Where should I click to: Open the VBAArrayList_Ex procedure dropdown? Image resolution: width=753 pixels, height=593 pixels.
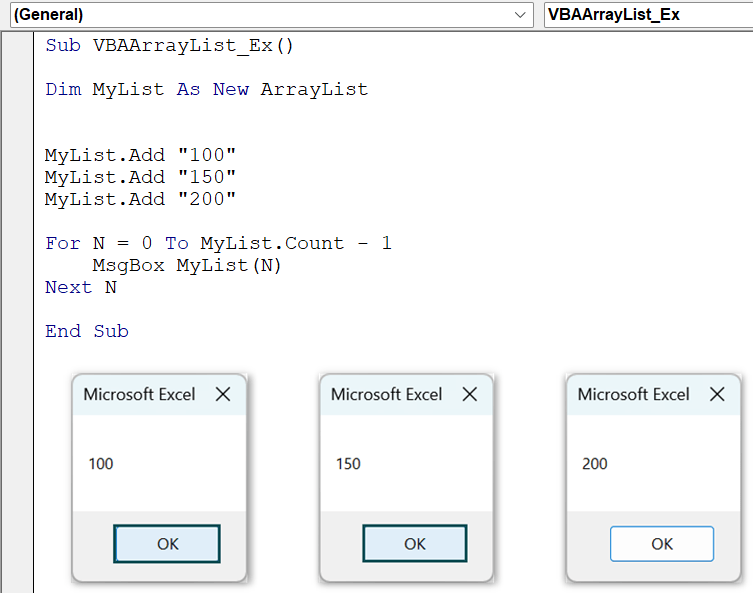pos(648,14)
